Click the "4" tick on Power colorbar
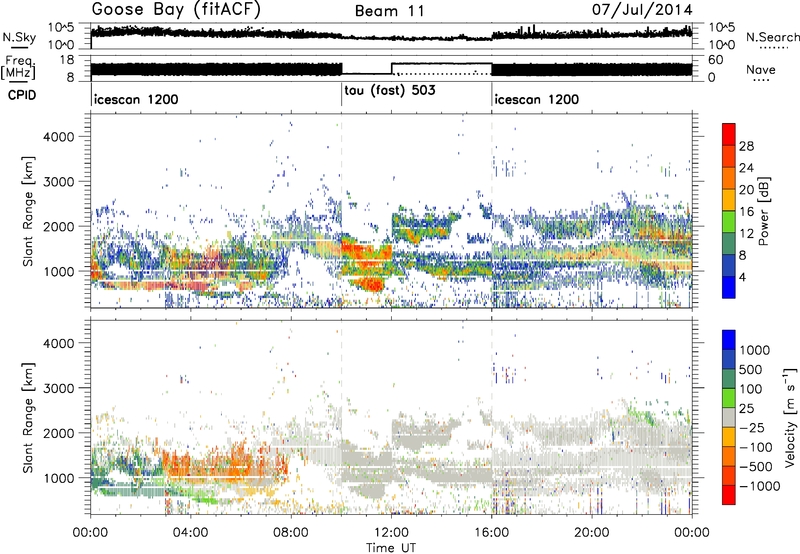800x554 pixels. click(742, 278)
